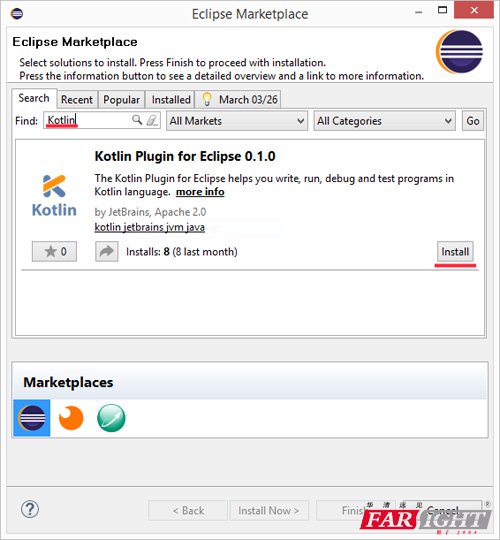Click the share arrow icon
This screenshot has height=540, width=500.
pos(107,251)
